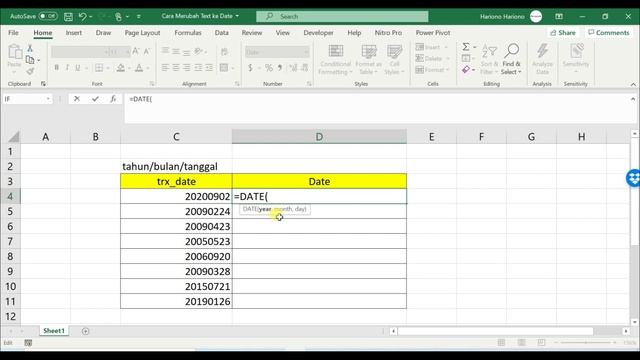
Task: Cancel the formula entry with X
Action: point(77,99)
